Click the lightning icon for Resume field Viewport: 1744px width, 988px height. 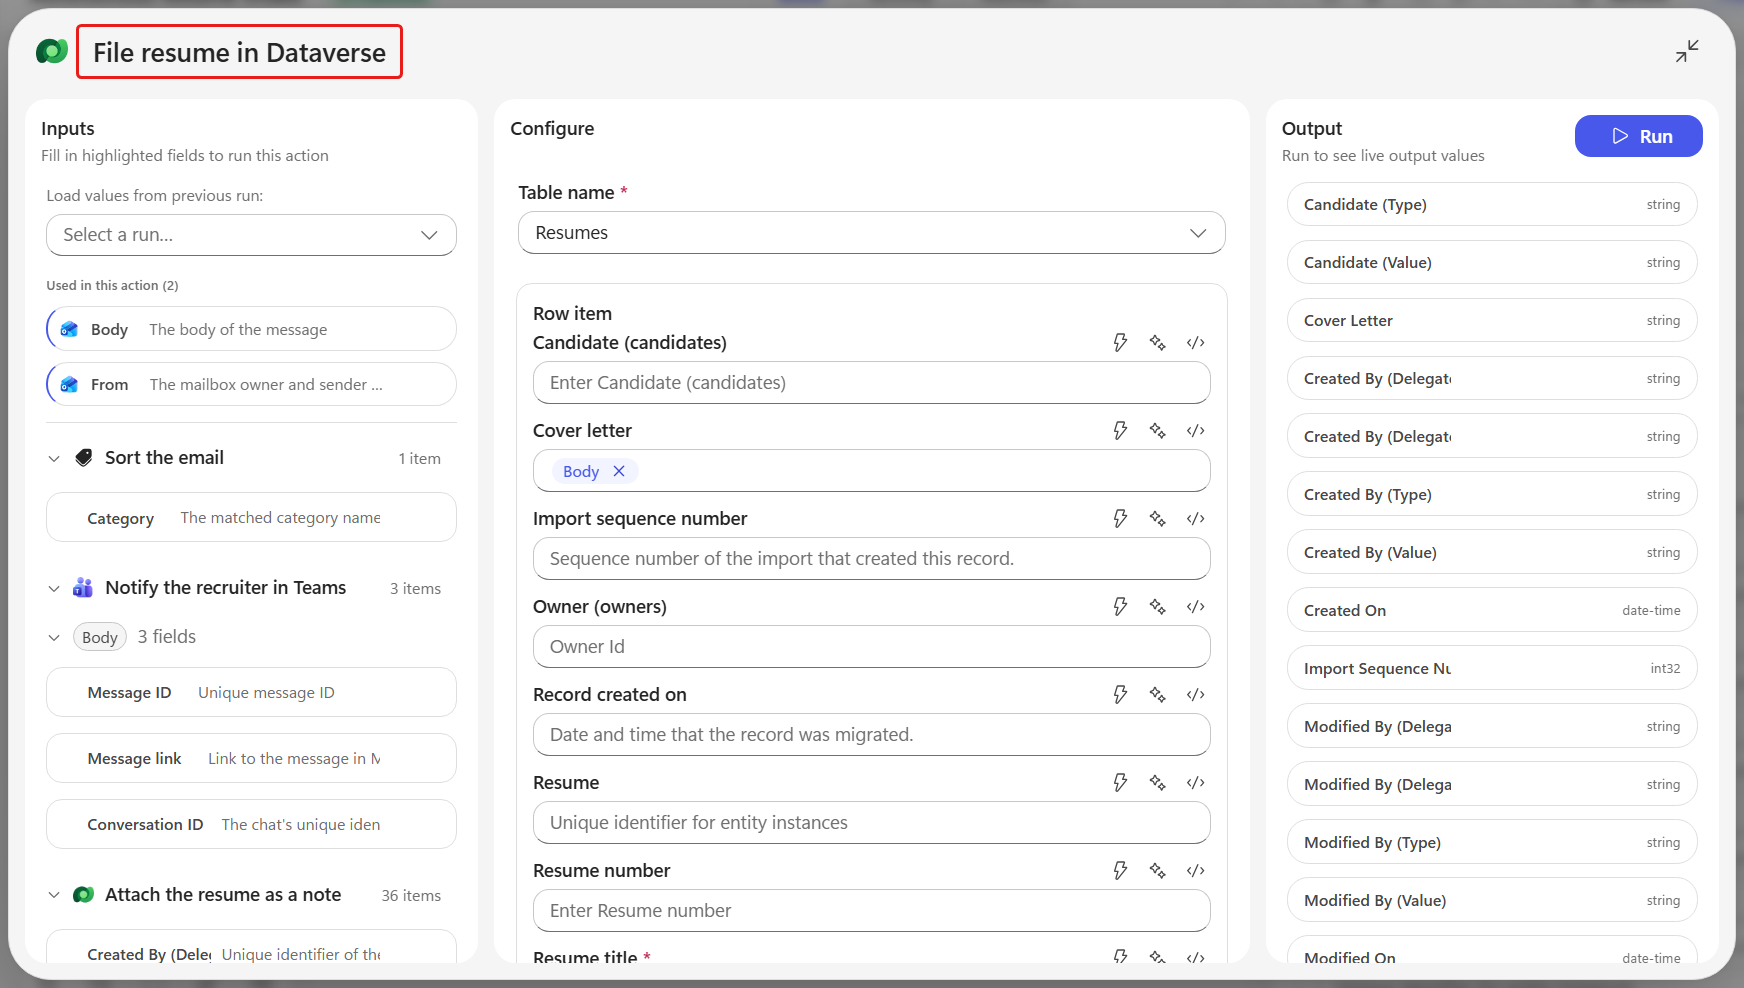click(1120, 783)
